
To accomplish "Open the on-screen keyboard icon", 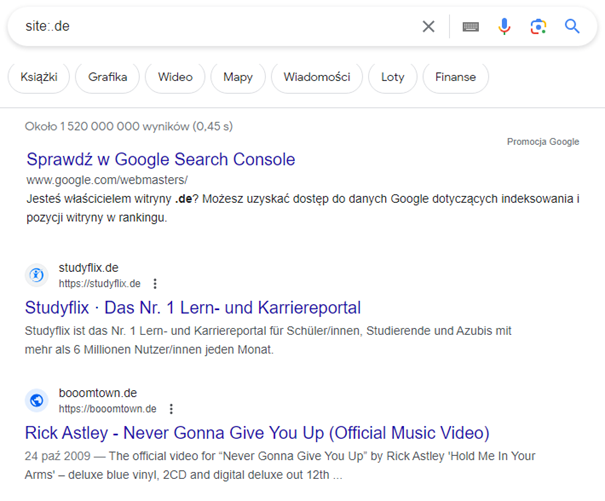I will pyautogui.click(x=470, y=27).
